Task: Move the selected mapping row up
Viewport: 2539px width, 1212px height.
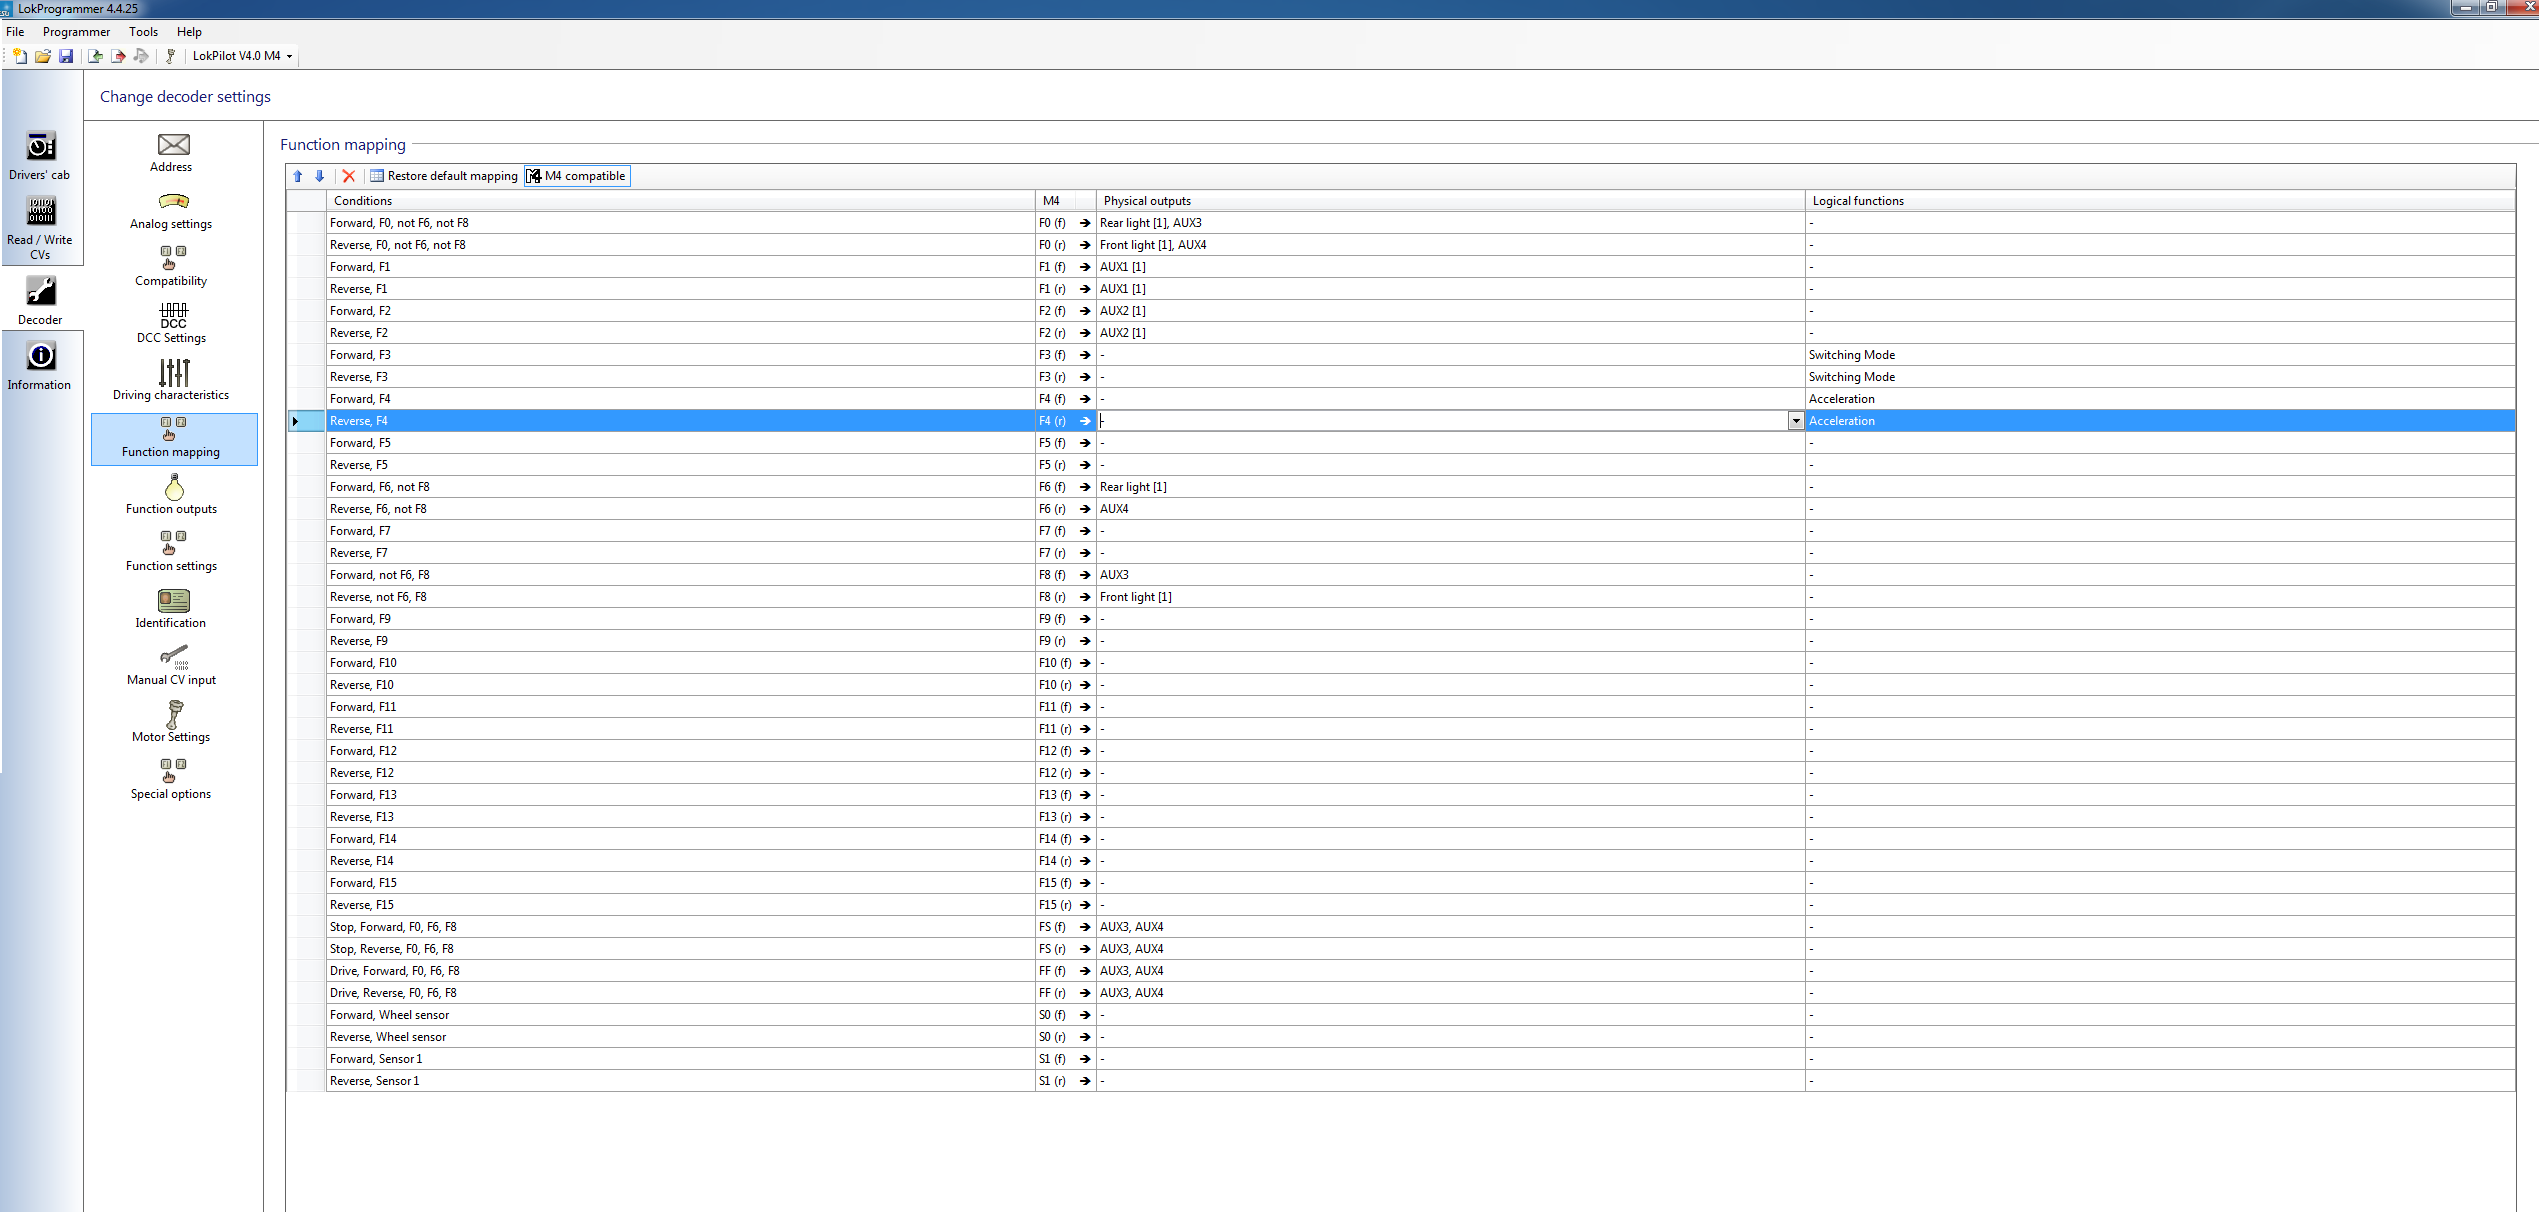Action: pyautogui.click(x=298, y=176)
